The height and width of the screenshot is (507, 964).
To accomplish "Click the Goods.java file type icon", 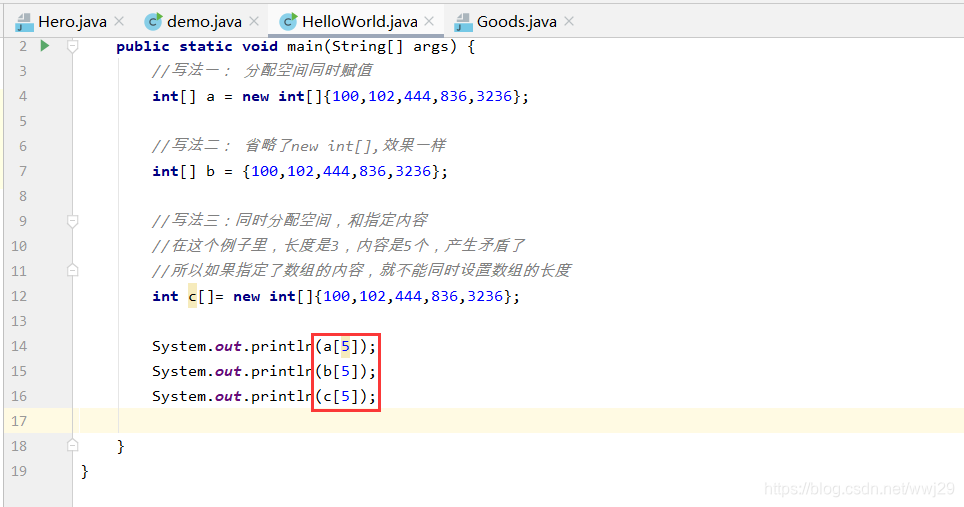I will pyautogui.click(x=463, y=22).
